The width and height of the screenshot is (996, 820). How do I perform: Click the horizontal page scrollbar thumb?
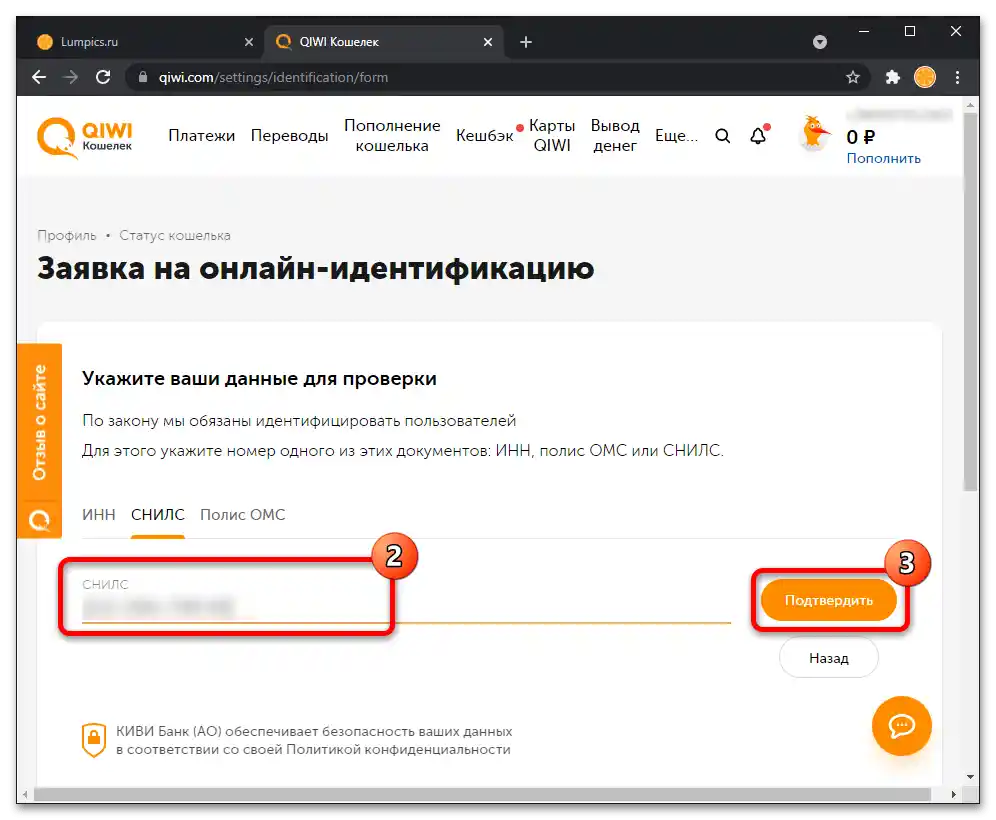click(482, 794)
